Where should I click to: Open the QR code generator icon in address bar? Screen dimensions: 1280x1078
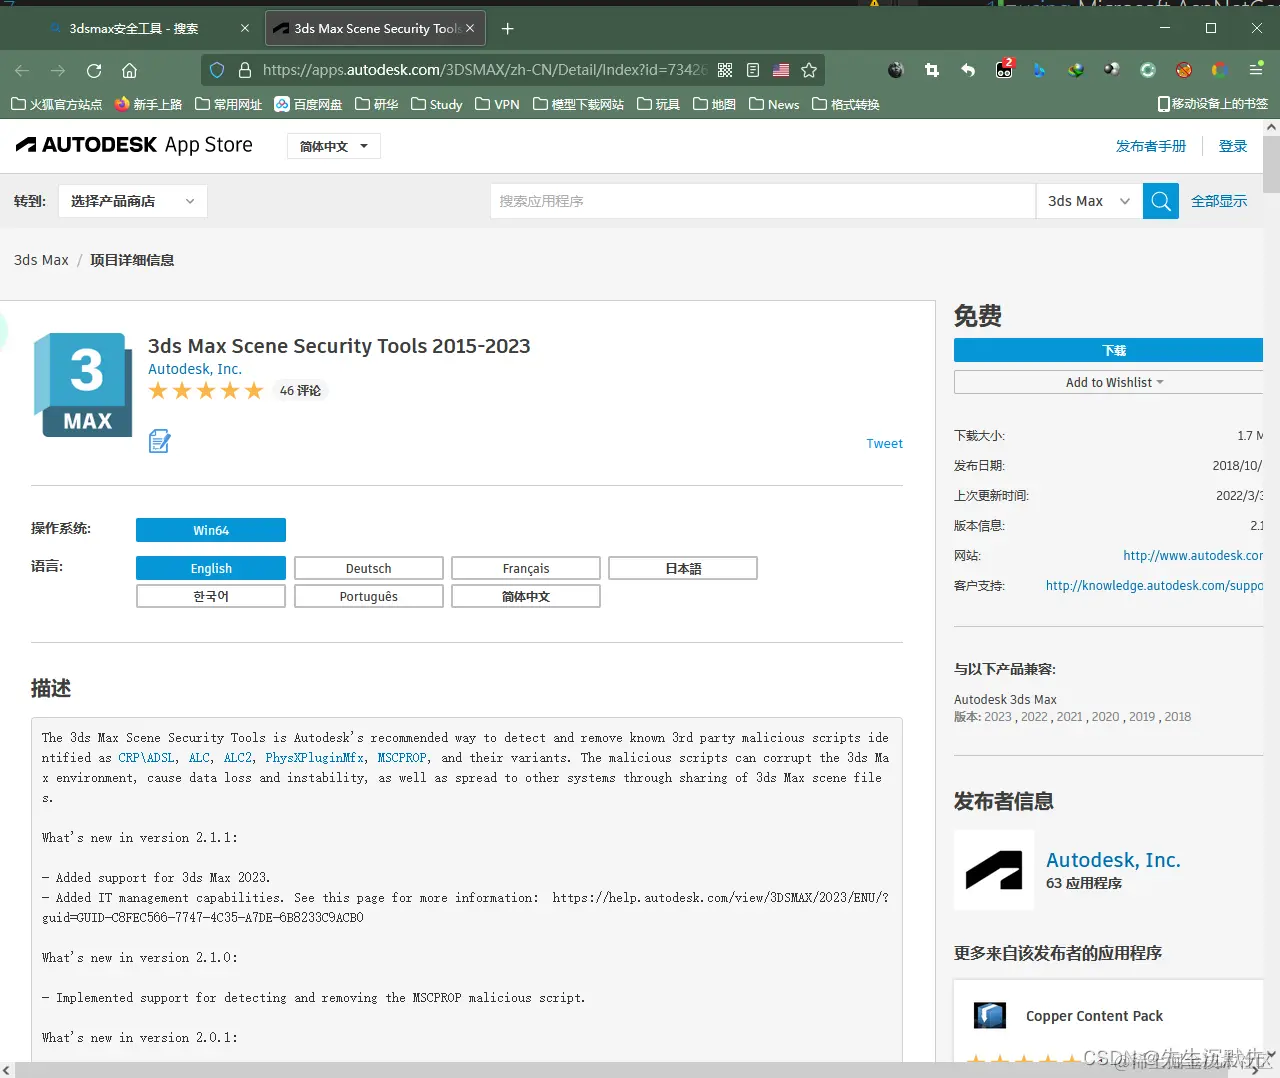(725, 70)
